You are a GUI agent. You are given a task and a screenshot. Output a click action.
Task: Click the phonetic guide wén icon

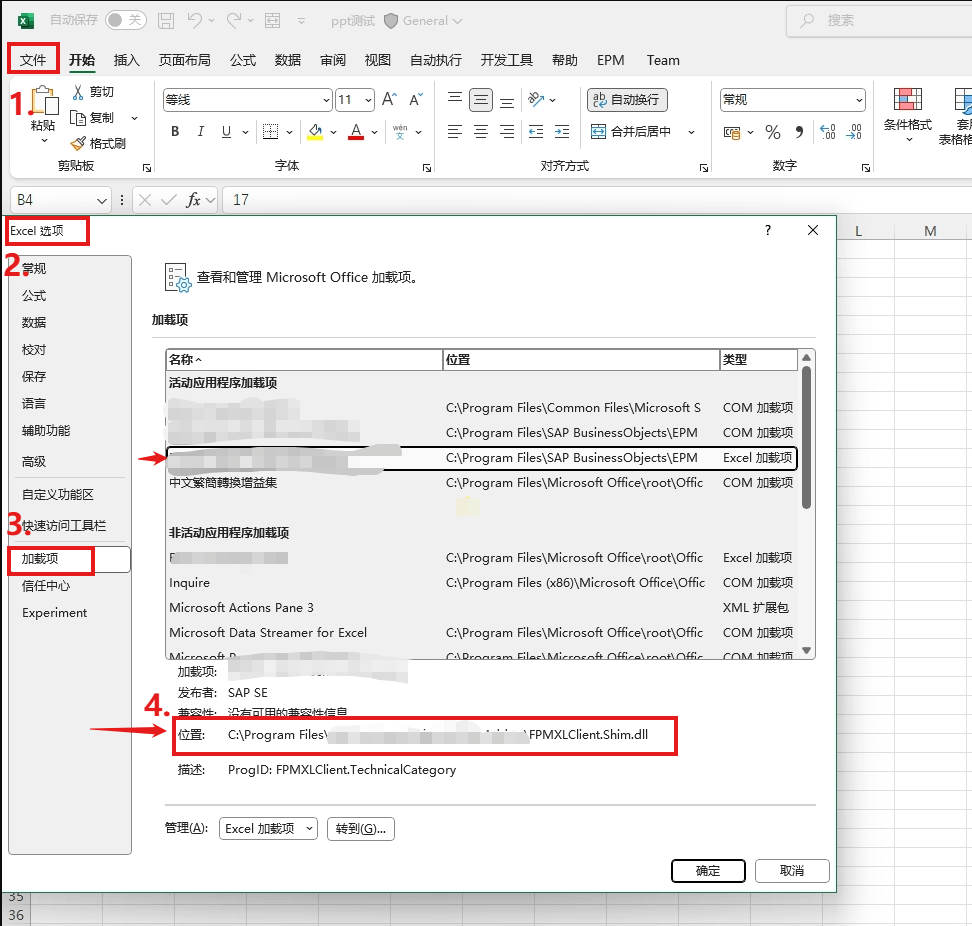[400, 131]
